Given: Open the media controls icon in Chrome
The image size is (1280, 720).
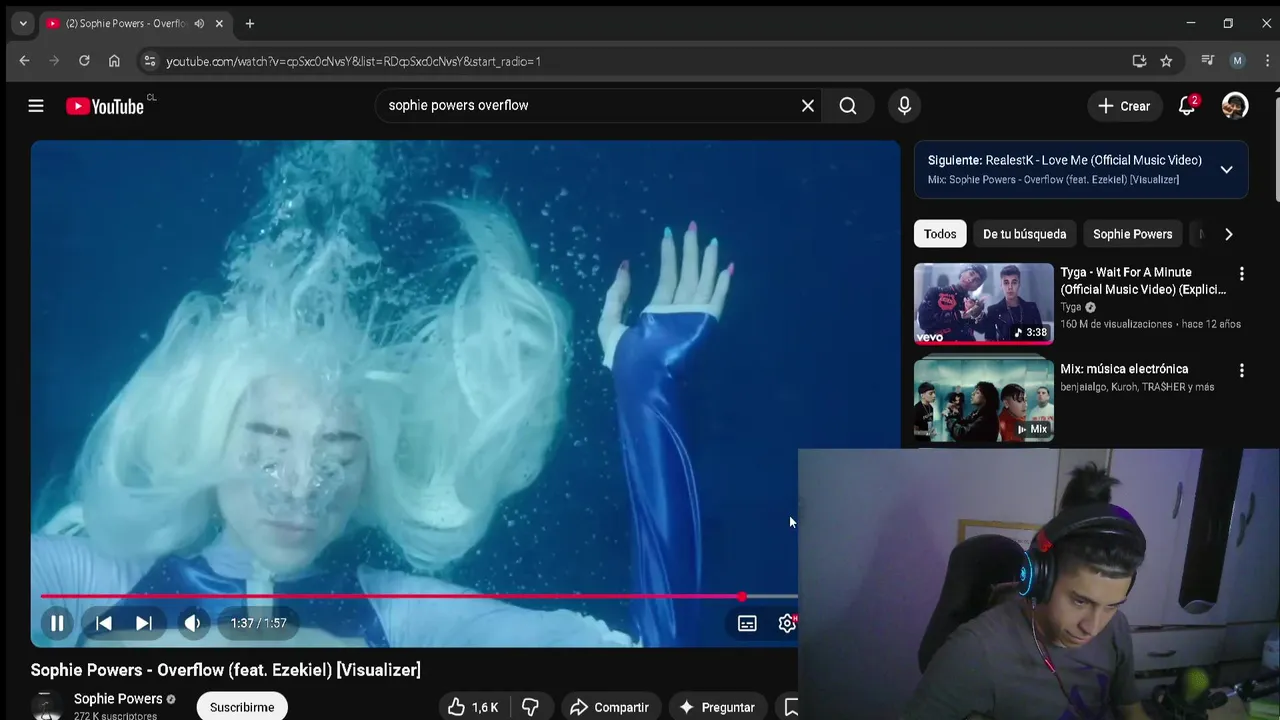Looking at the screenshot, I should pyautogui.click(x=1208, y=61).
